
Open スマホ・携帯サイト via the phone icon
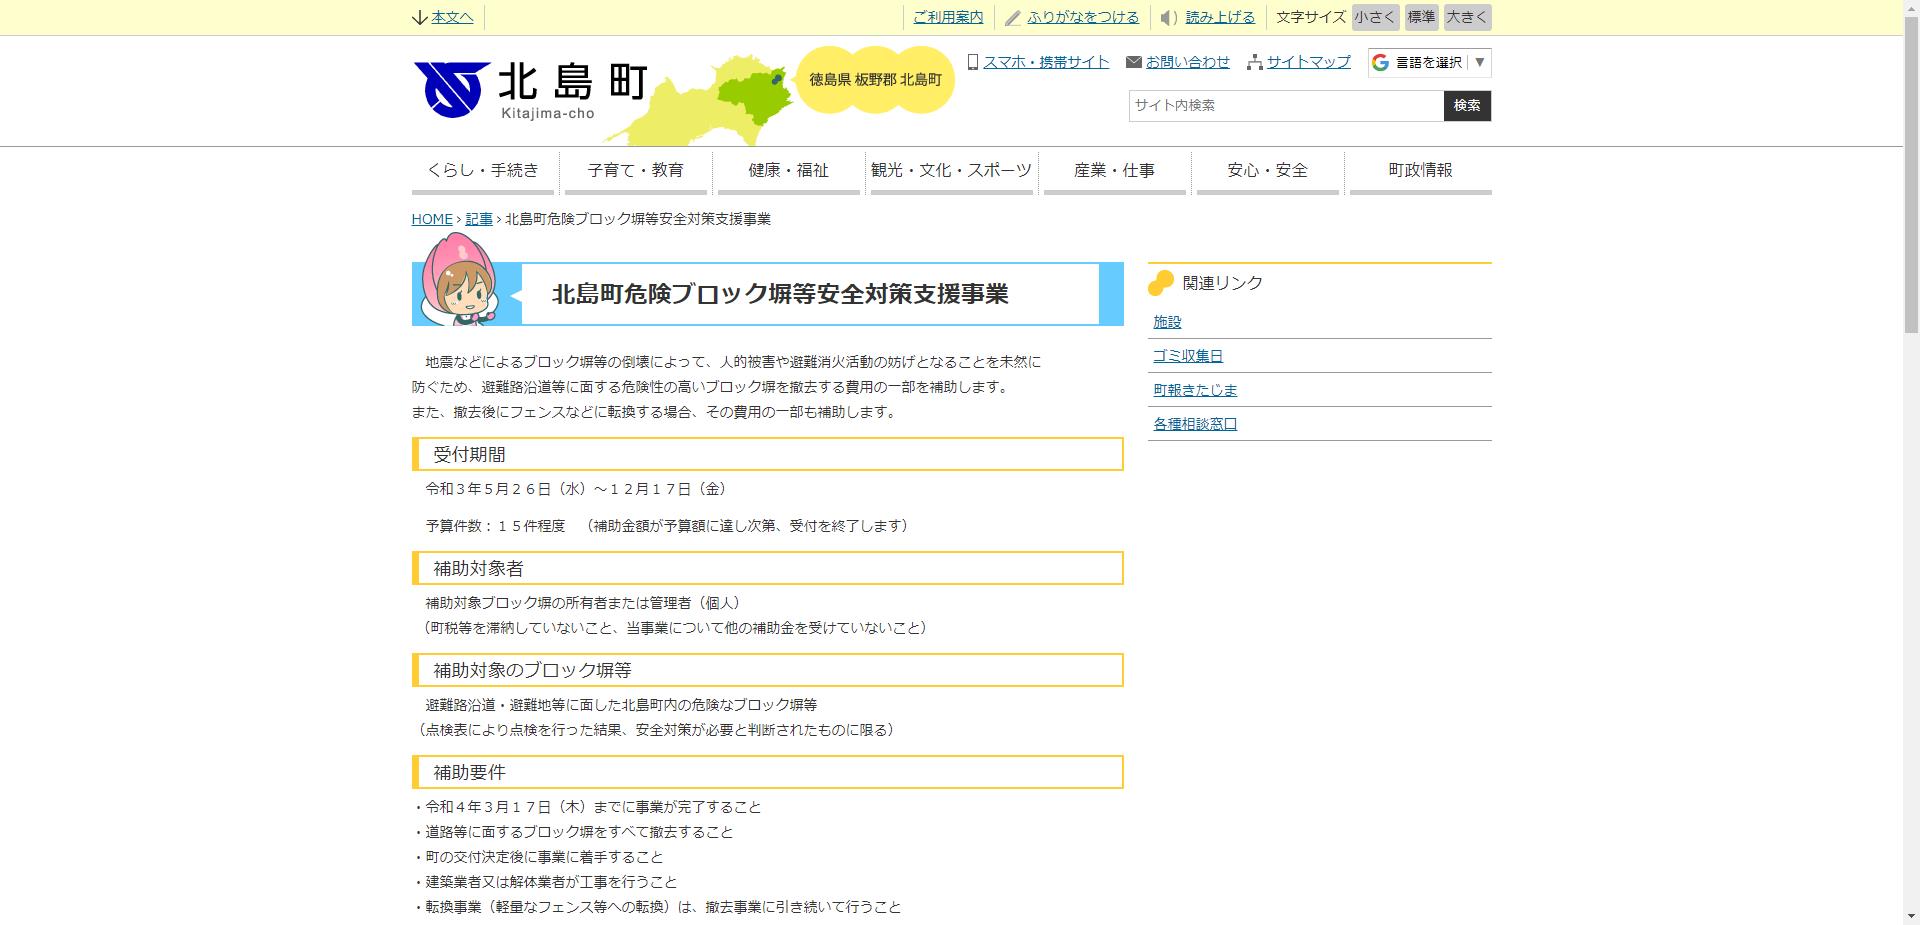point(972,62)
